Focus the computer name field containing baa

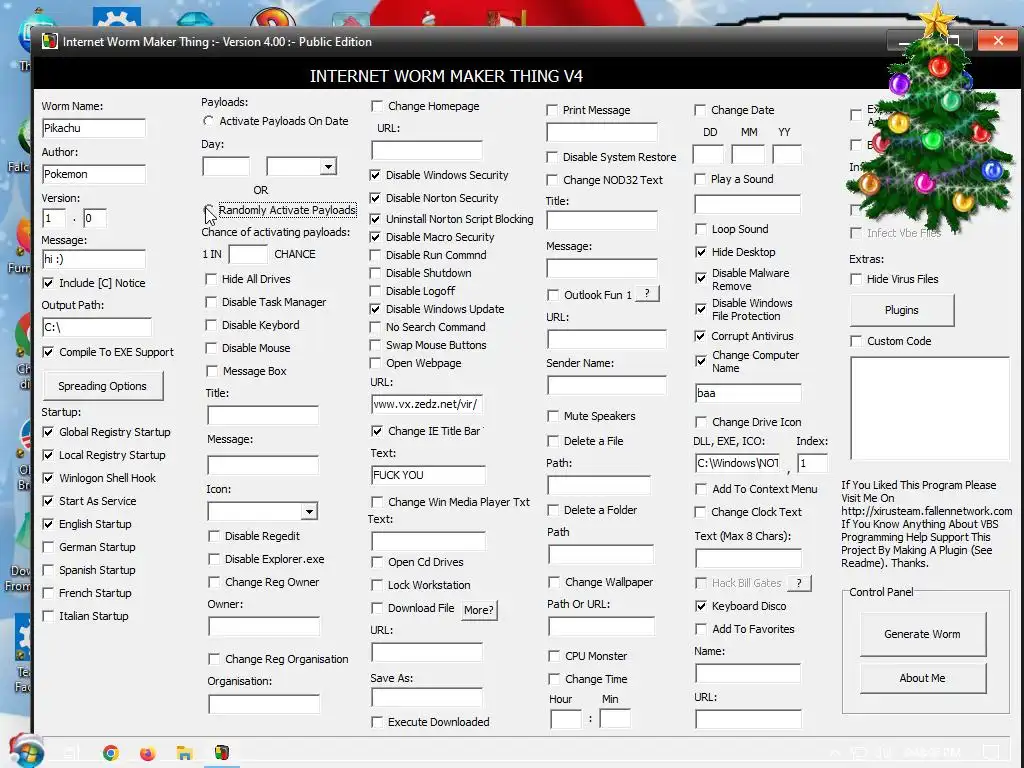[x=748, y=393]
